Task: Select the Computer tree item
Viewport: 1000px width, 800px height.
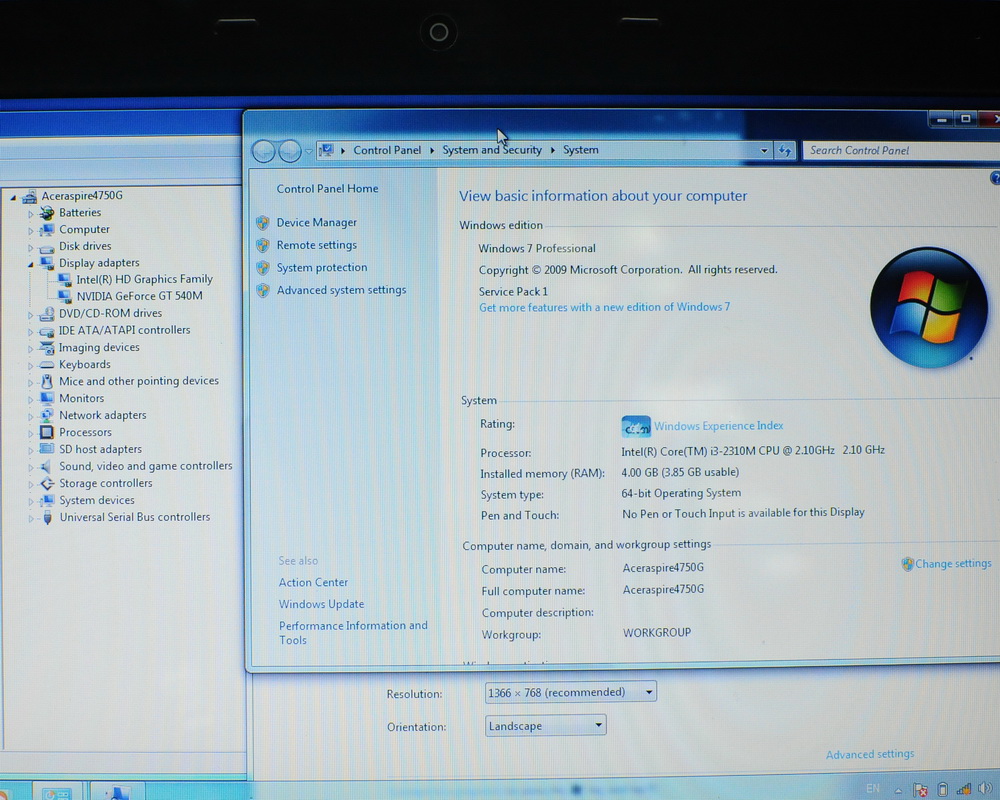Action: [x=84, y=230]
